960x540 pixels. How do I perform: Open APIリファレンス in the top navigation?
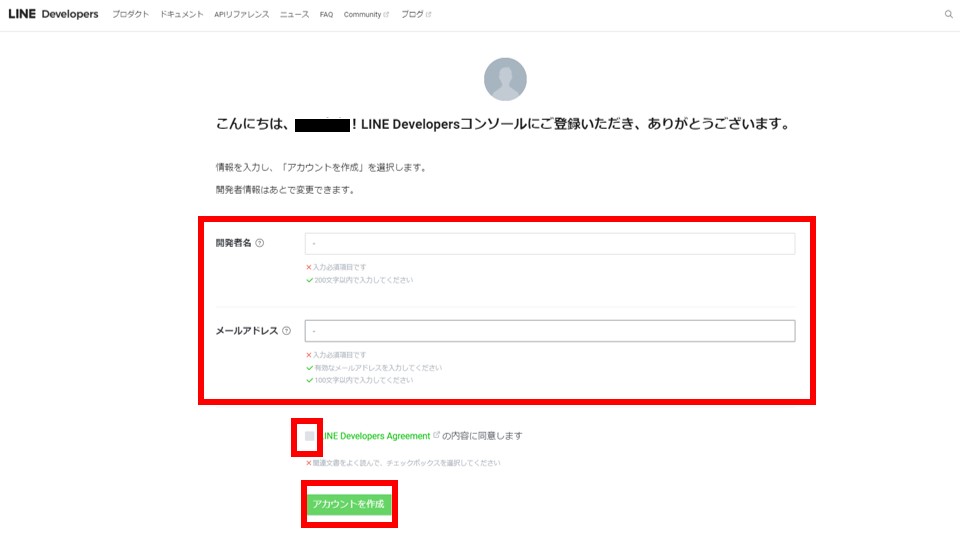coord(241,15)
